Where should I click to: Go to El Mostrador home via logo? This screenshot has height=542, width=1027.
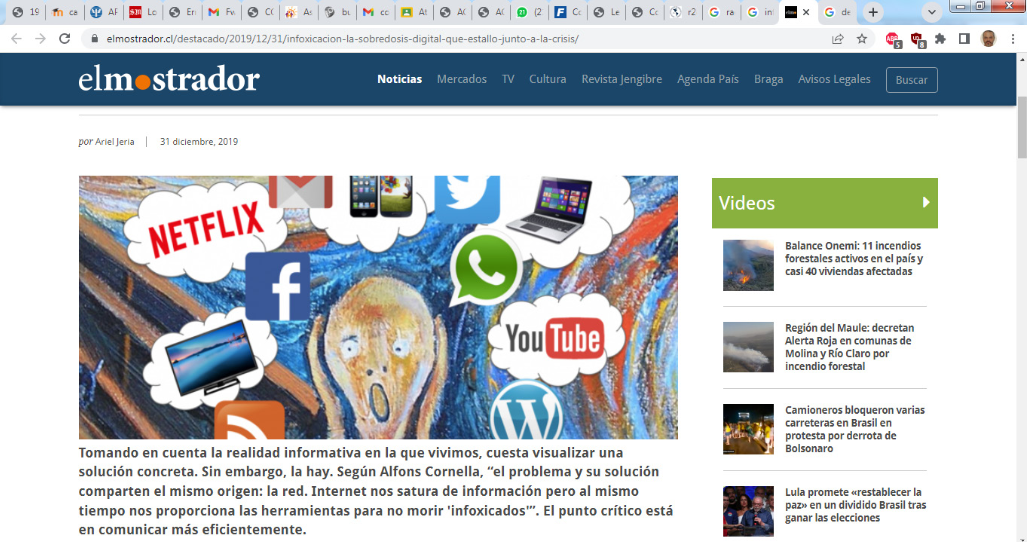[169, 79]
